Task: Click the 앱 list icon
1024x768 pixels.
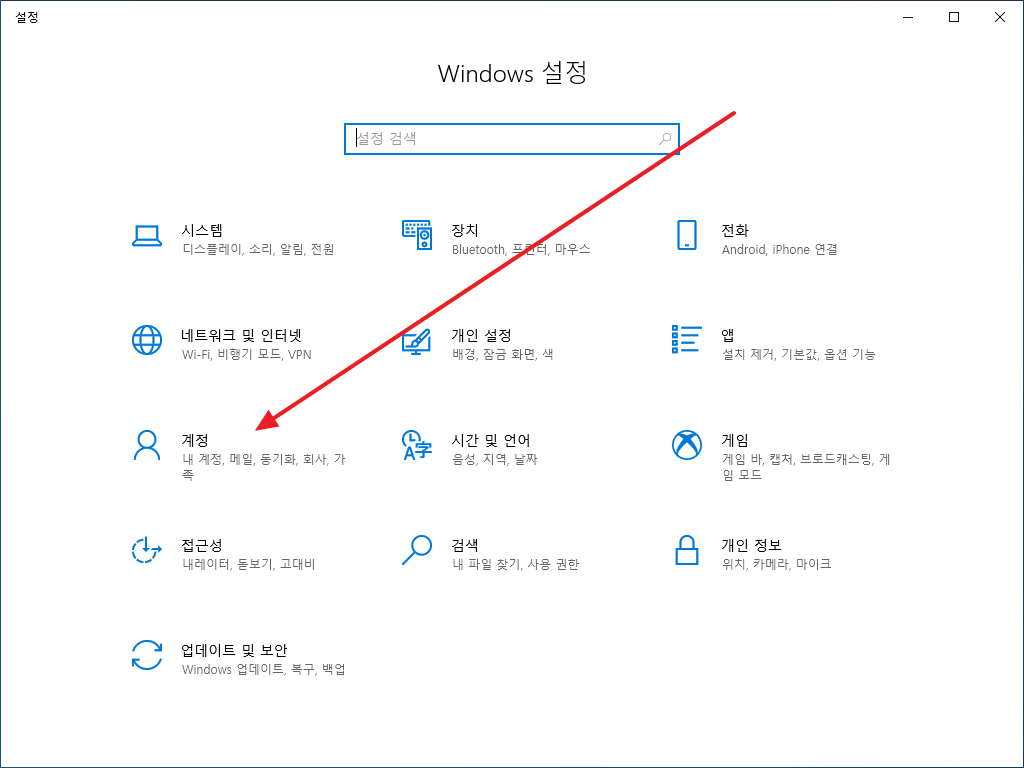Action: click(686, 340)
